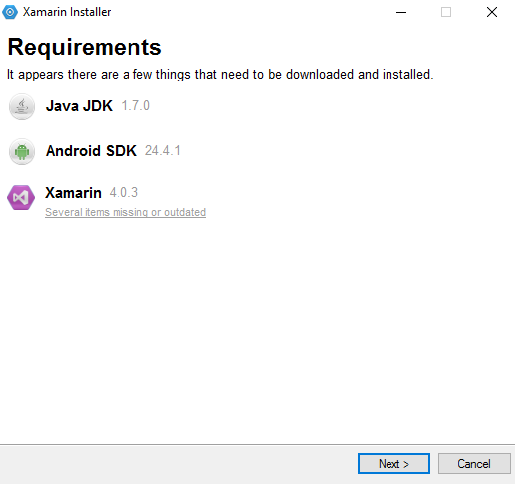Click the green Android robot icon
The height and width of the screenshot is (485, 515).
22,151
